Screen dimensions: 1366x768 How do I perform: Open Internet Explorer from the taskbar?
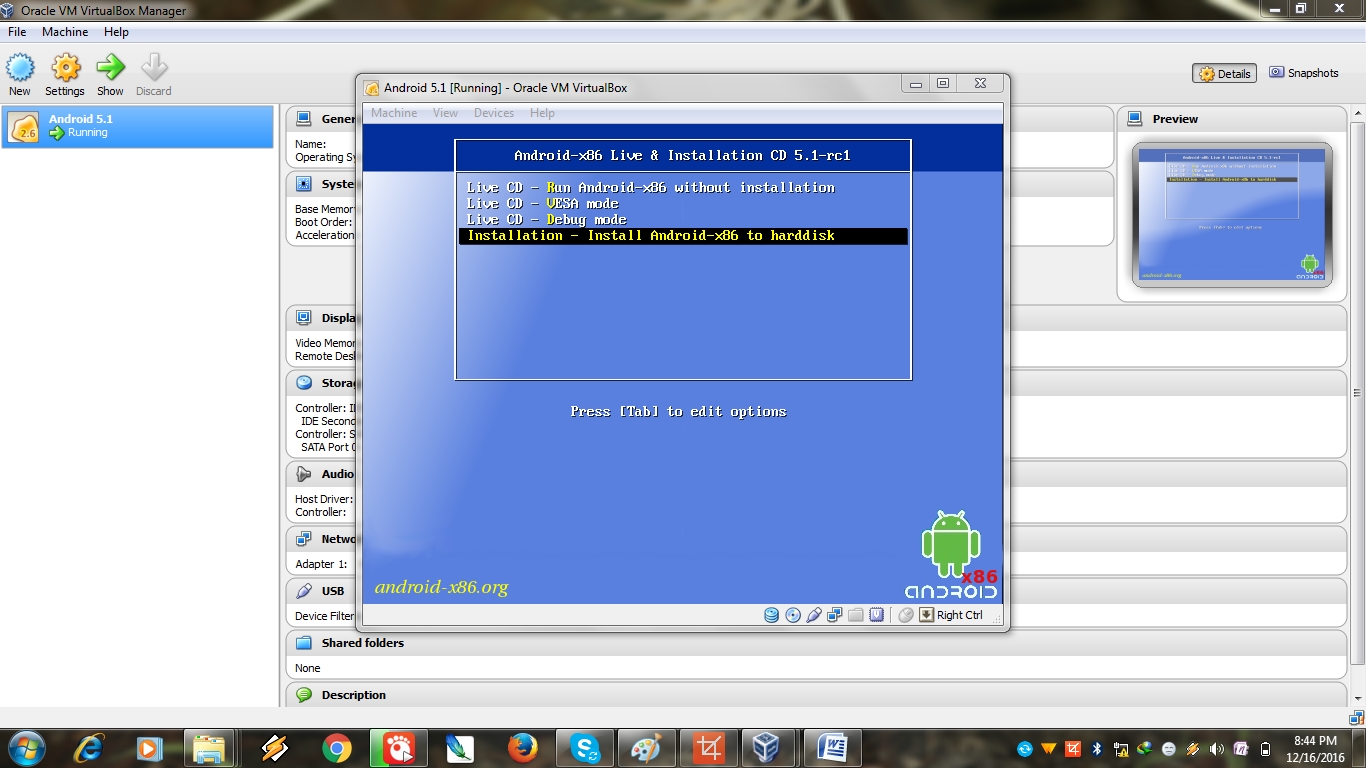click(88, 748)
